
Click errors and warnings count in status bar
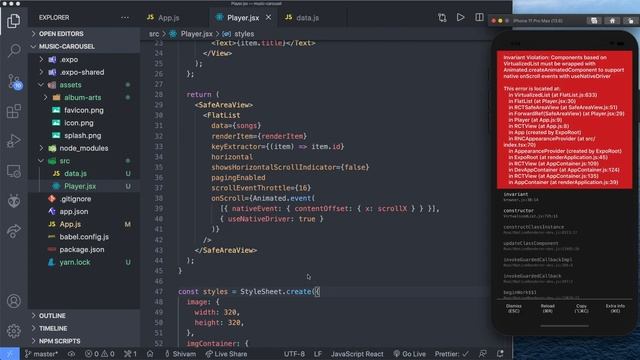pyautogui.click(x=100, y=354)
